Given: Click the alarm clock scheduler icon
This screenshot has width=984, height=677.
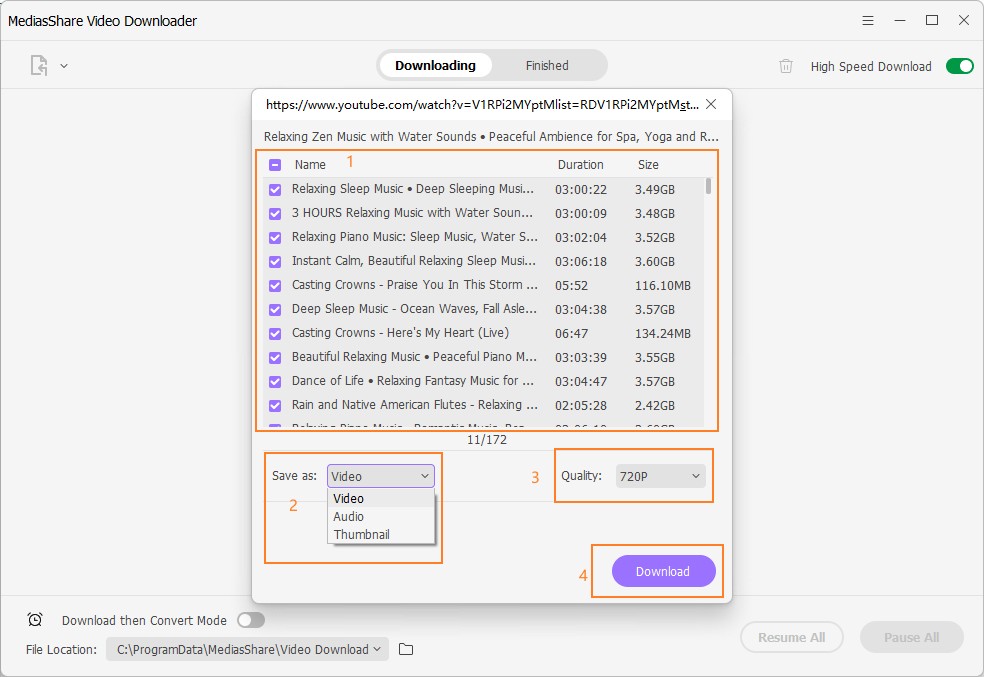Looking at the screenshot, I should click(35, 620).
